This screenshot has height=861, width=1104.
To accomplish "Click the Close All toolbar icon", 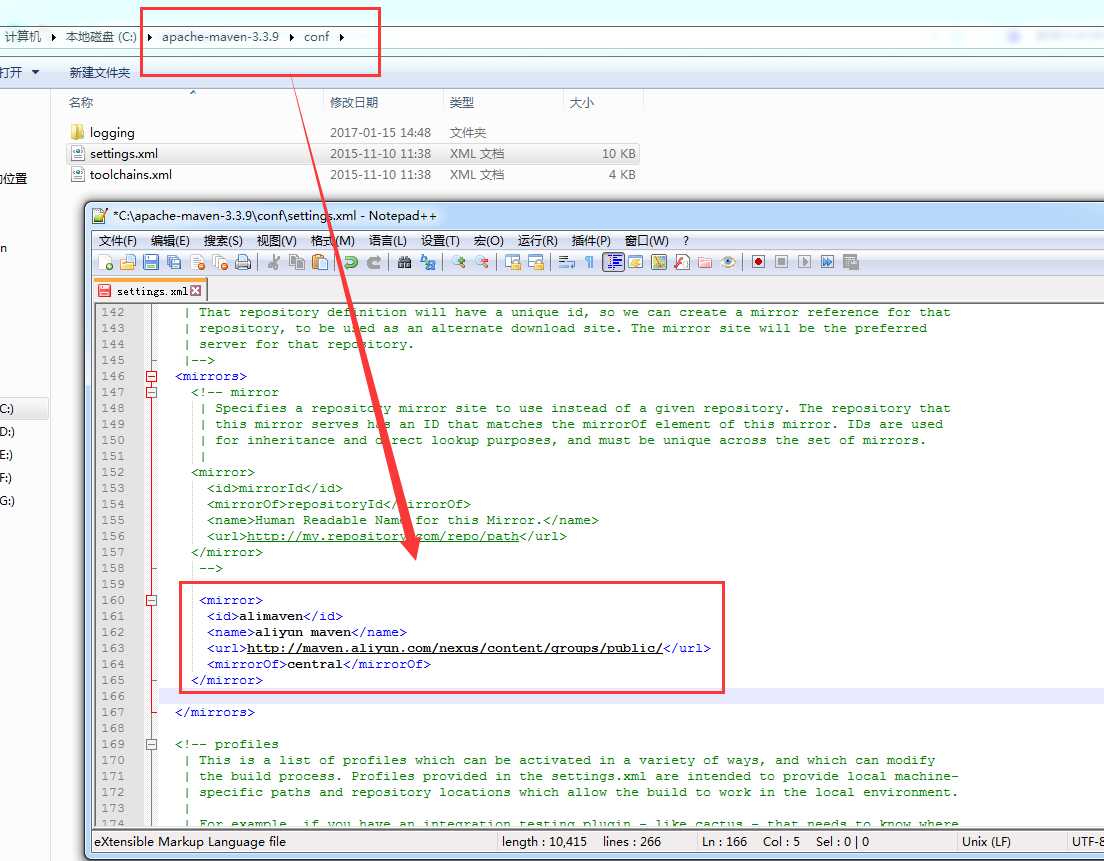I will coord(220,263).
